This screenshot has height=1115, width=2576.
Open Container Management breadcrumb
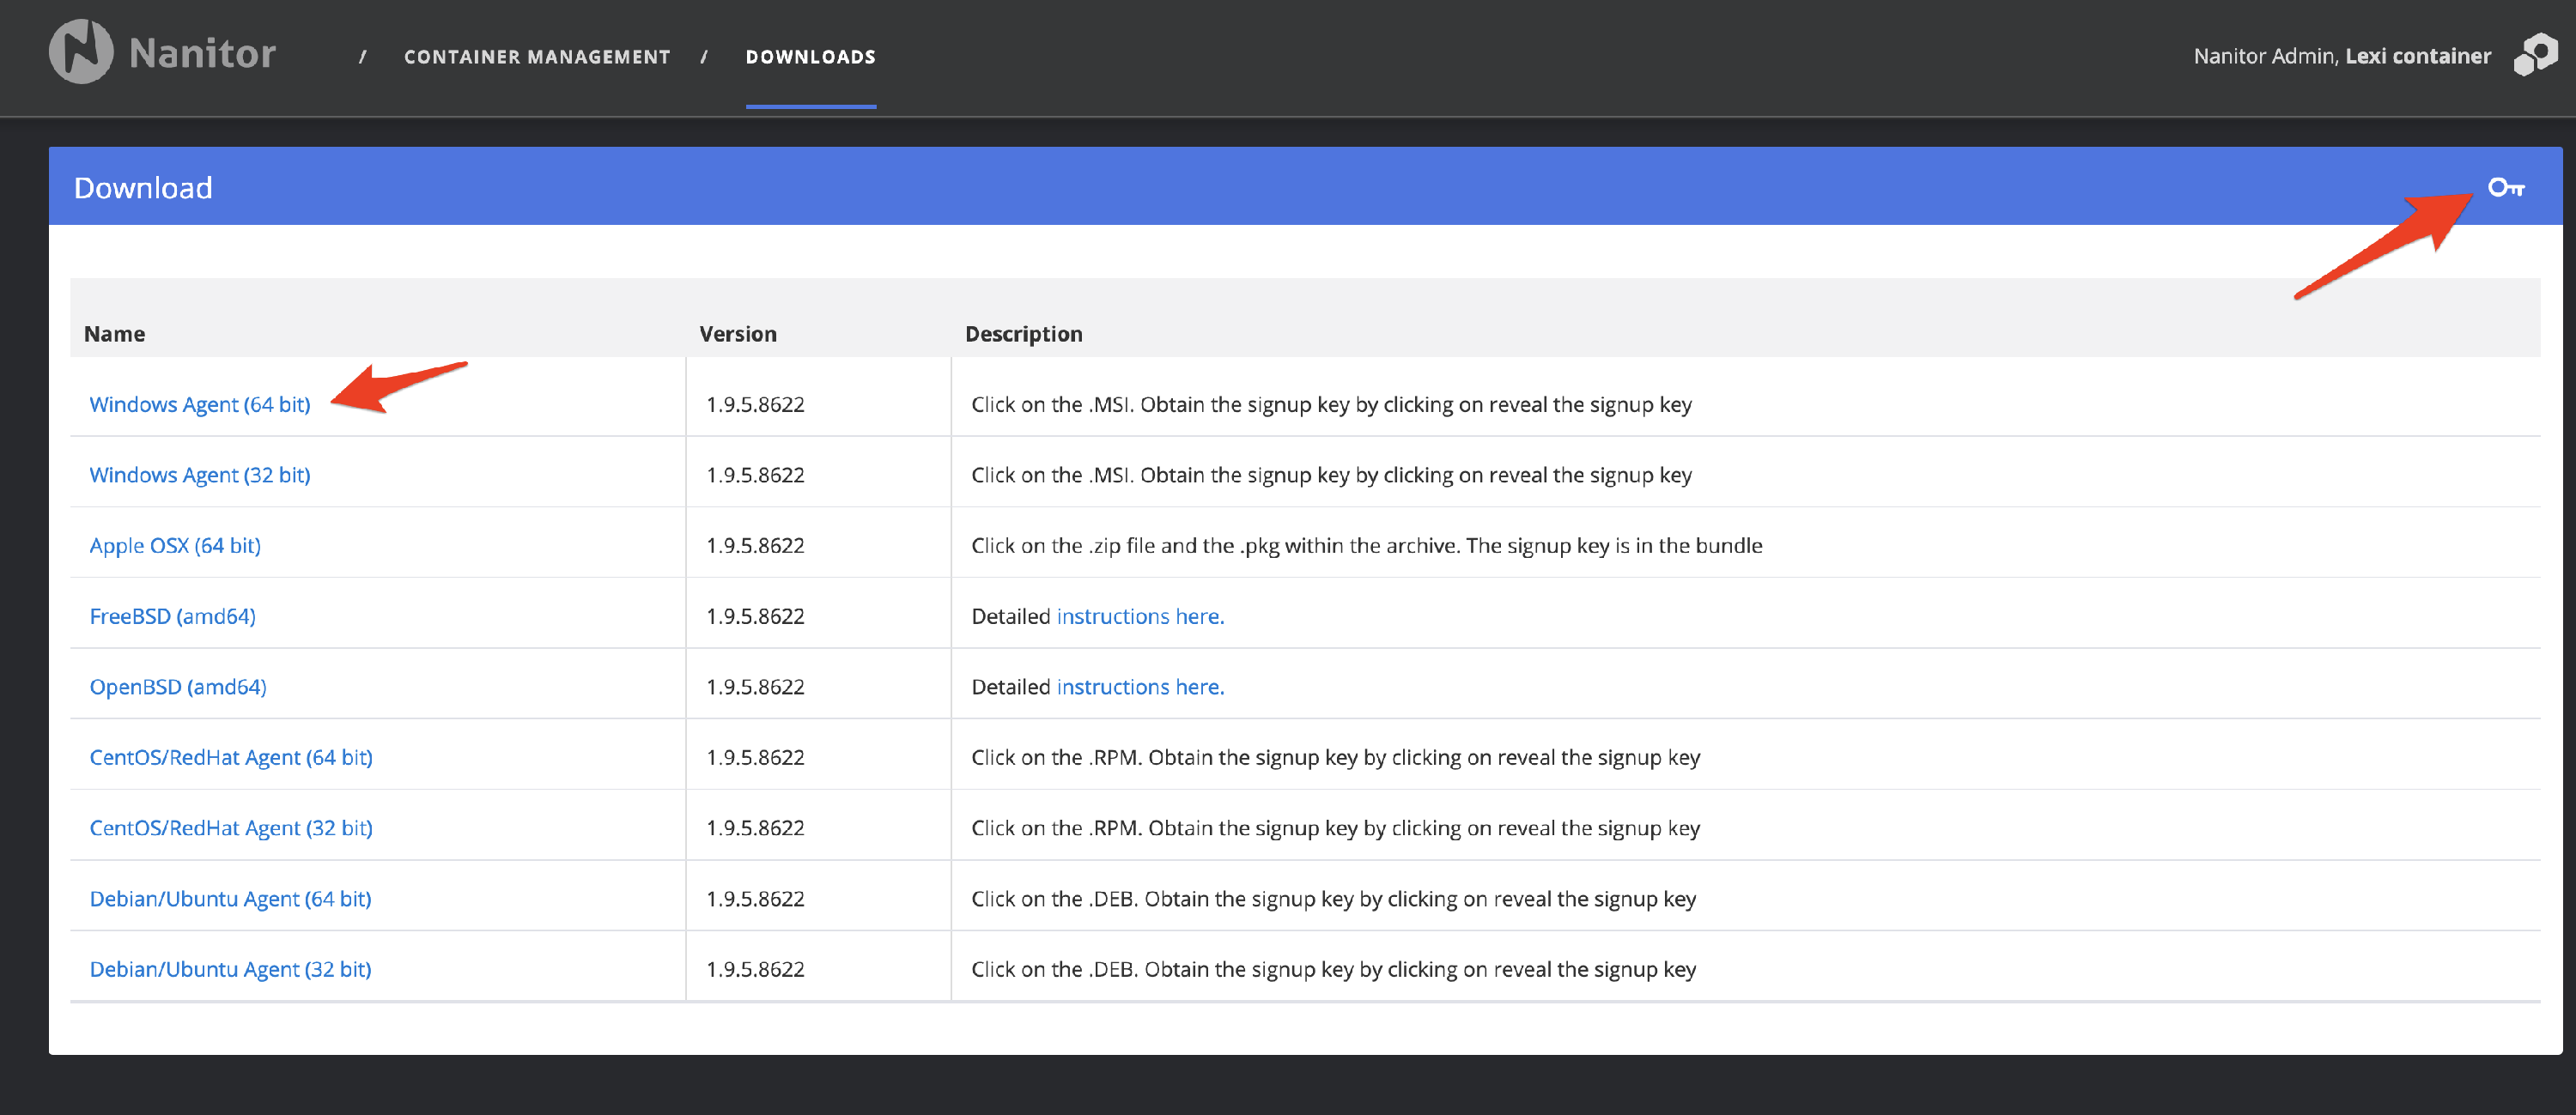(x=537, y=57)
